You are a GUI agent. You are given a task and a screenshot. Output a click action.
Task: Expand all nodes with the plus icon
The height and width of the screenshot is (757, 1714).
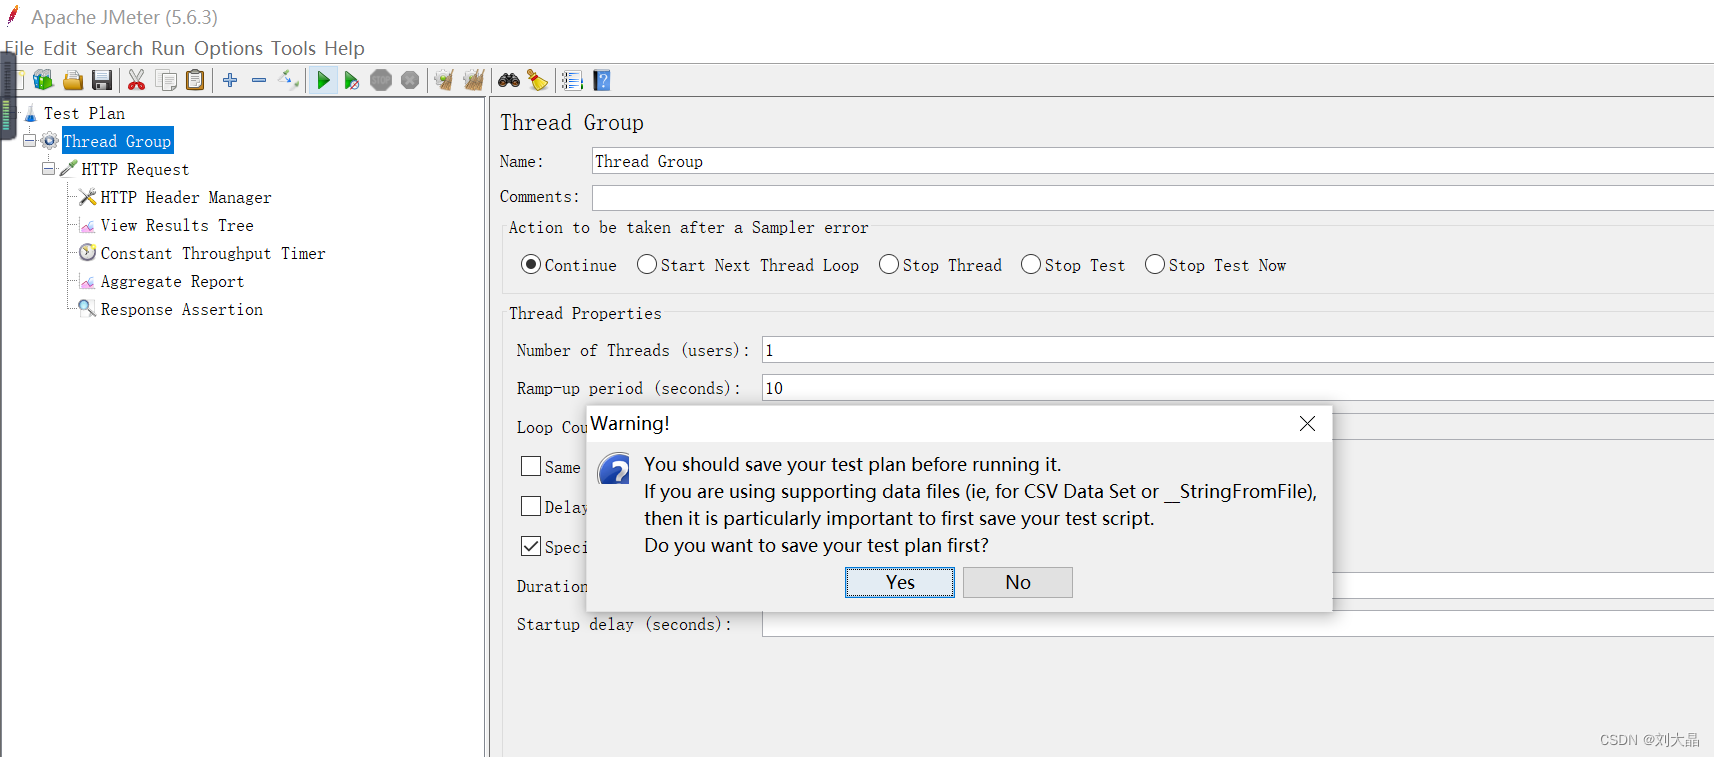point(230,80)
